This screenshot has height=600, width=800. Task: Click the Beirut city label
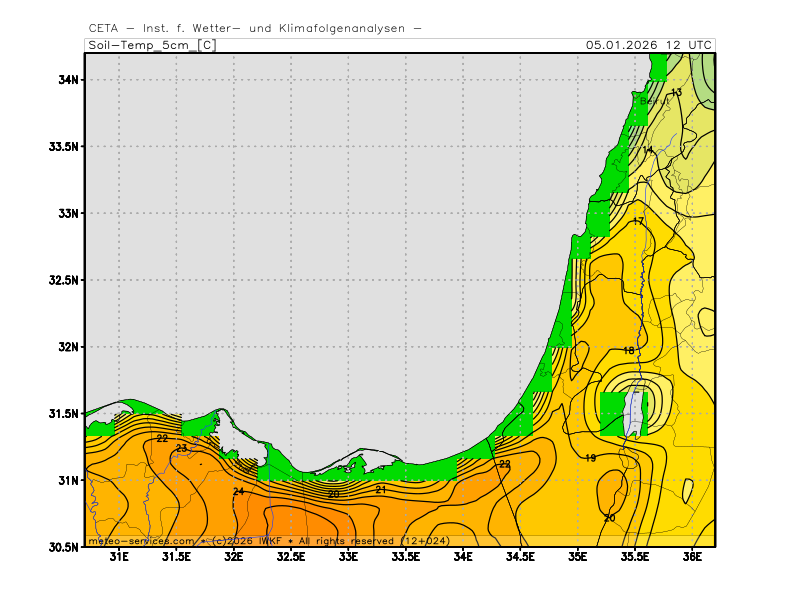point(653,101)
